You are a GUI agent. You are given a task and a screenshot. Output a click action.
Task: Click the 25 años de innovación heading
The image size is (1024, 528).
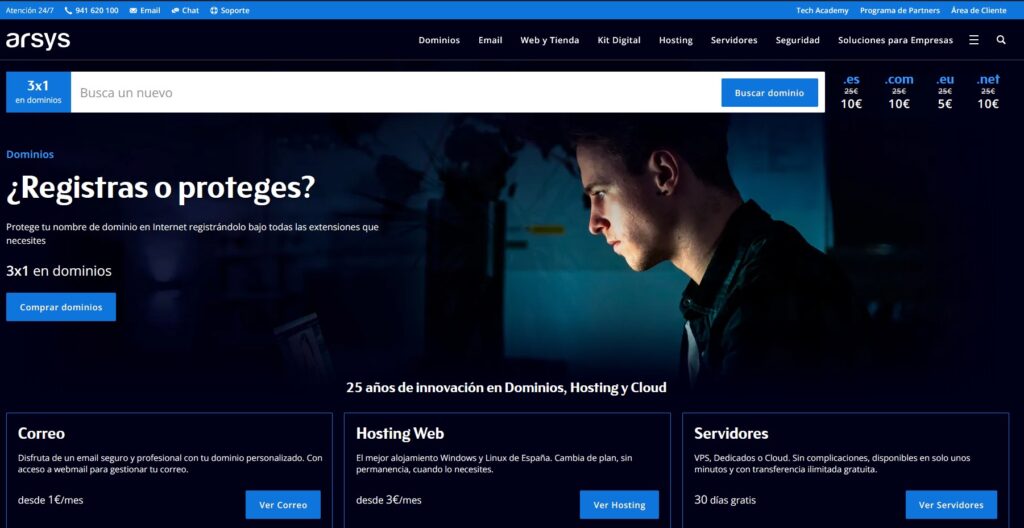tap(506, 388)
